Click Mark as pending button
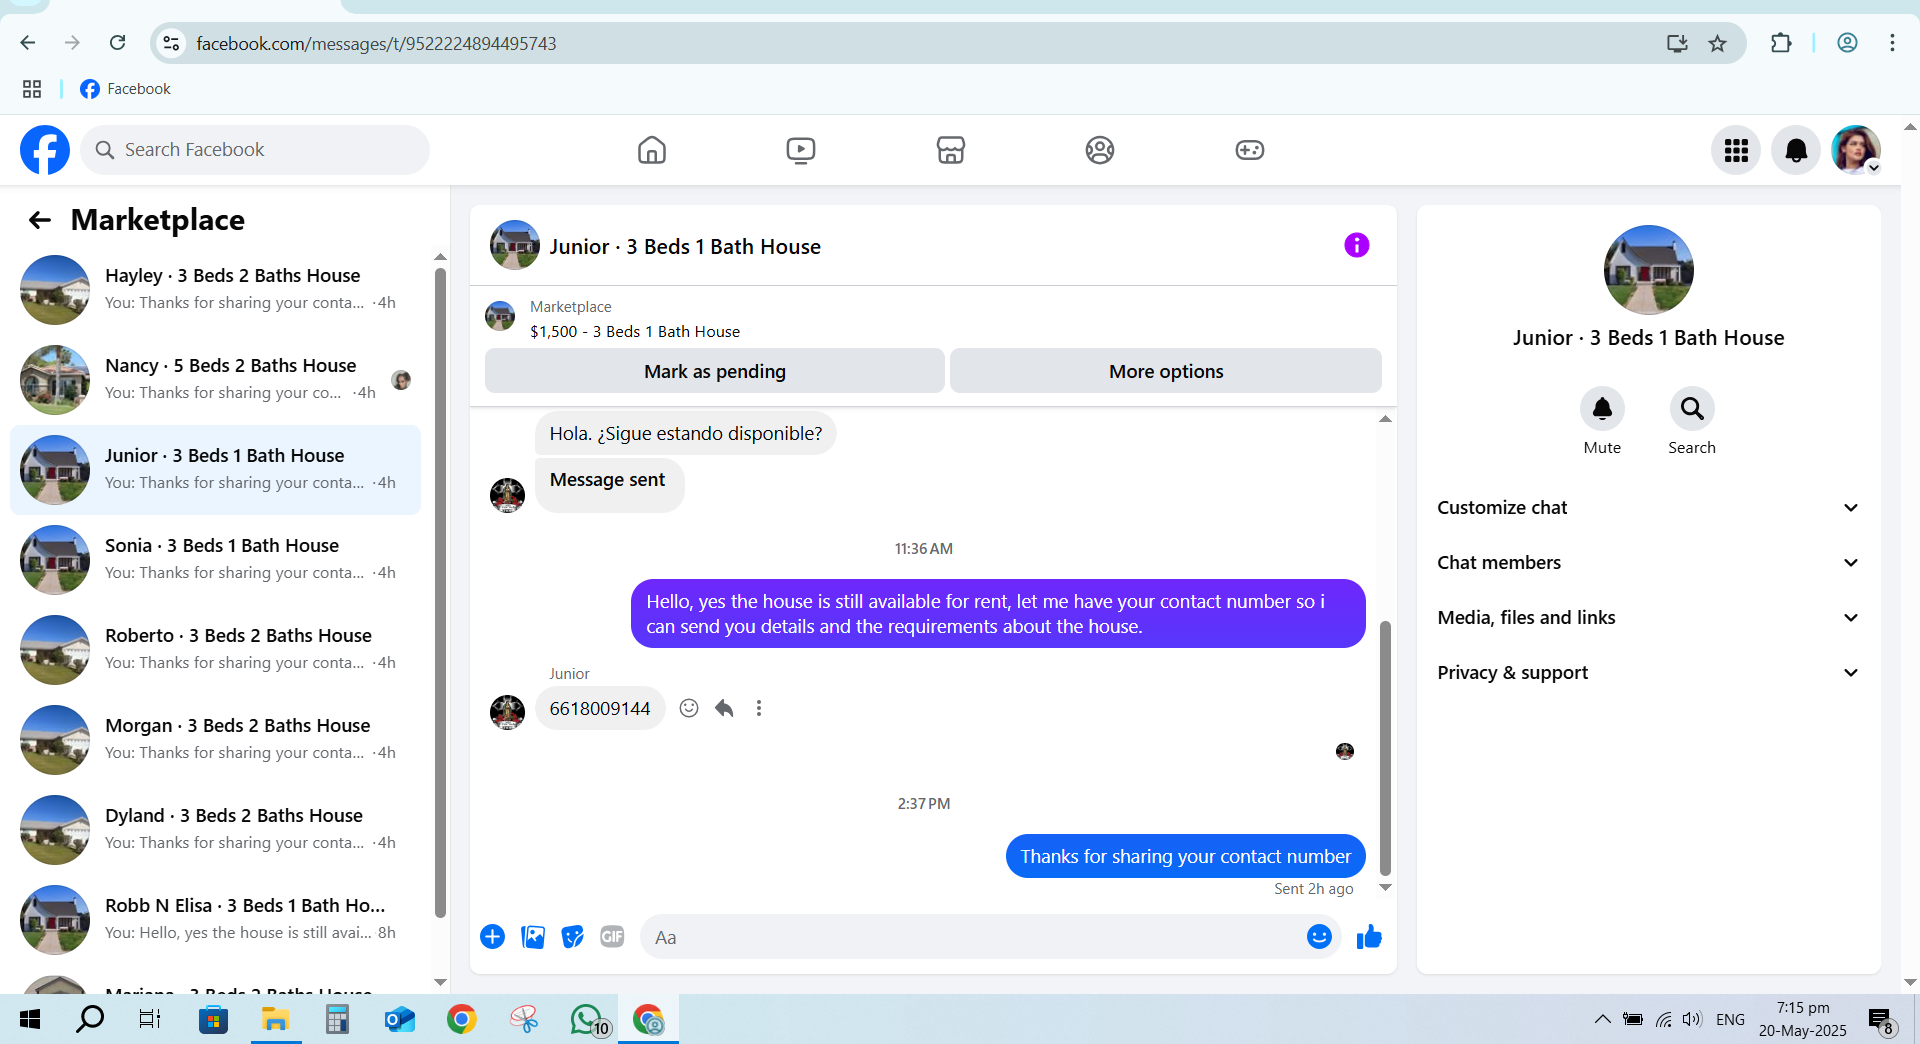This screenshot has width=1920, height=1044. point(715,371)
